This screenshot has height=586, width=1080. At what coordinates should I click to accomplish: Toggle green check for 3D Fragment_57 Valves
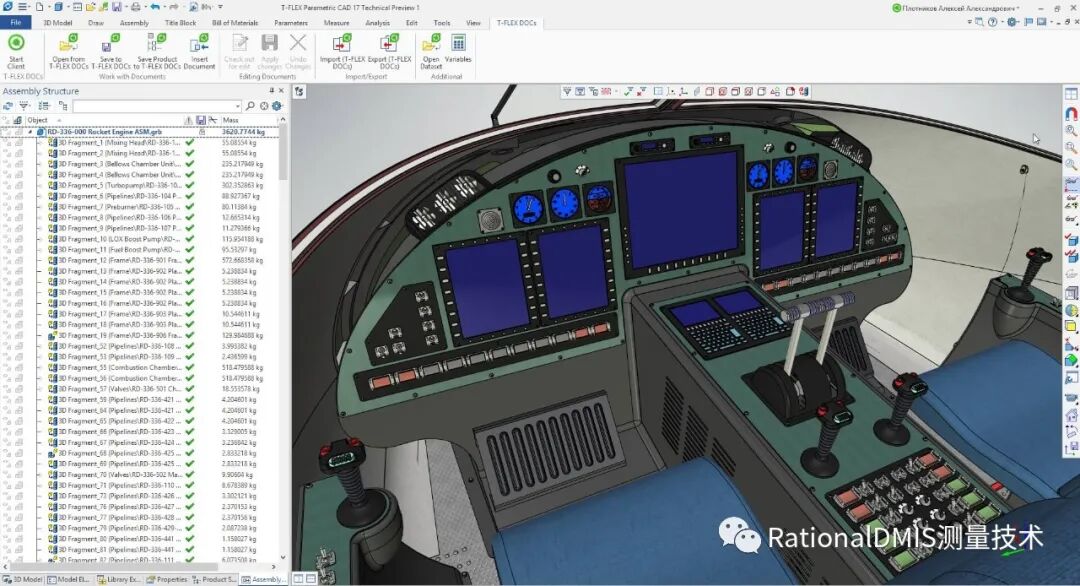click(189, 389)
